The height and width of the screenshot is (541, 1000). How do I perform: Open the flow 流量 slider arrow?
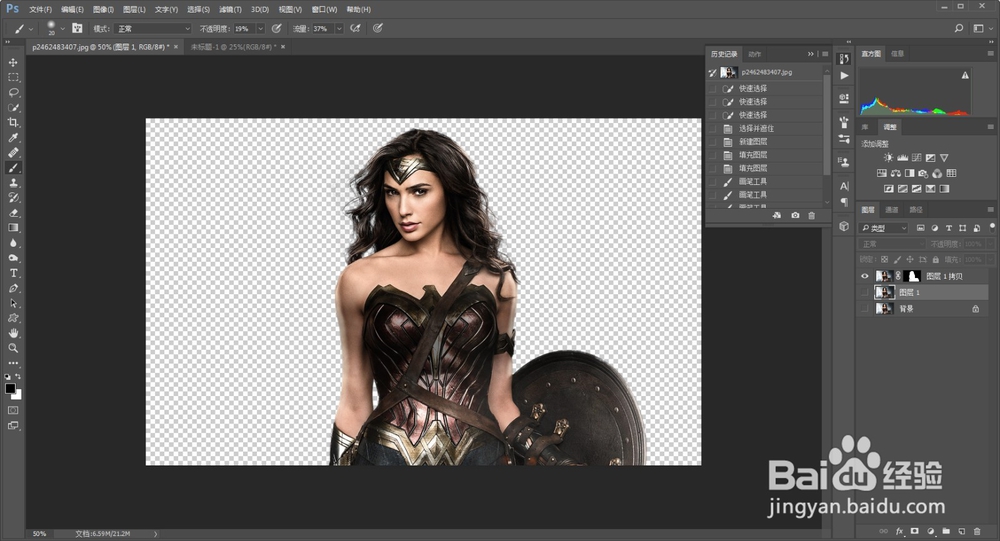coord(339,29)
